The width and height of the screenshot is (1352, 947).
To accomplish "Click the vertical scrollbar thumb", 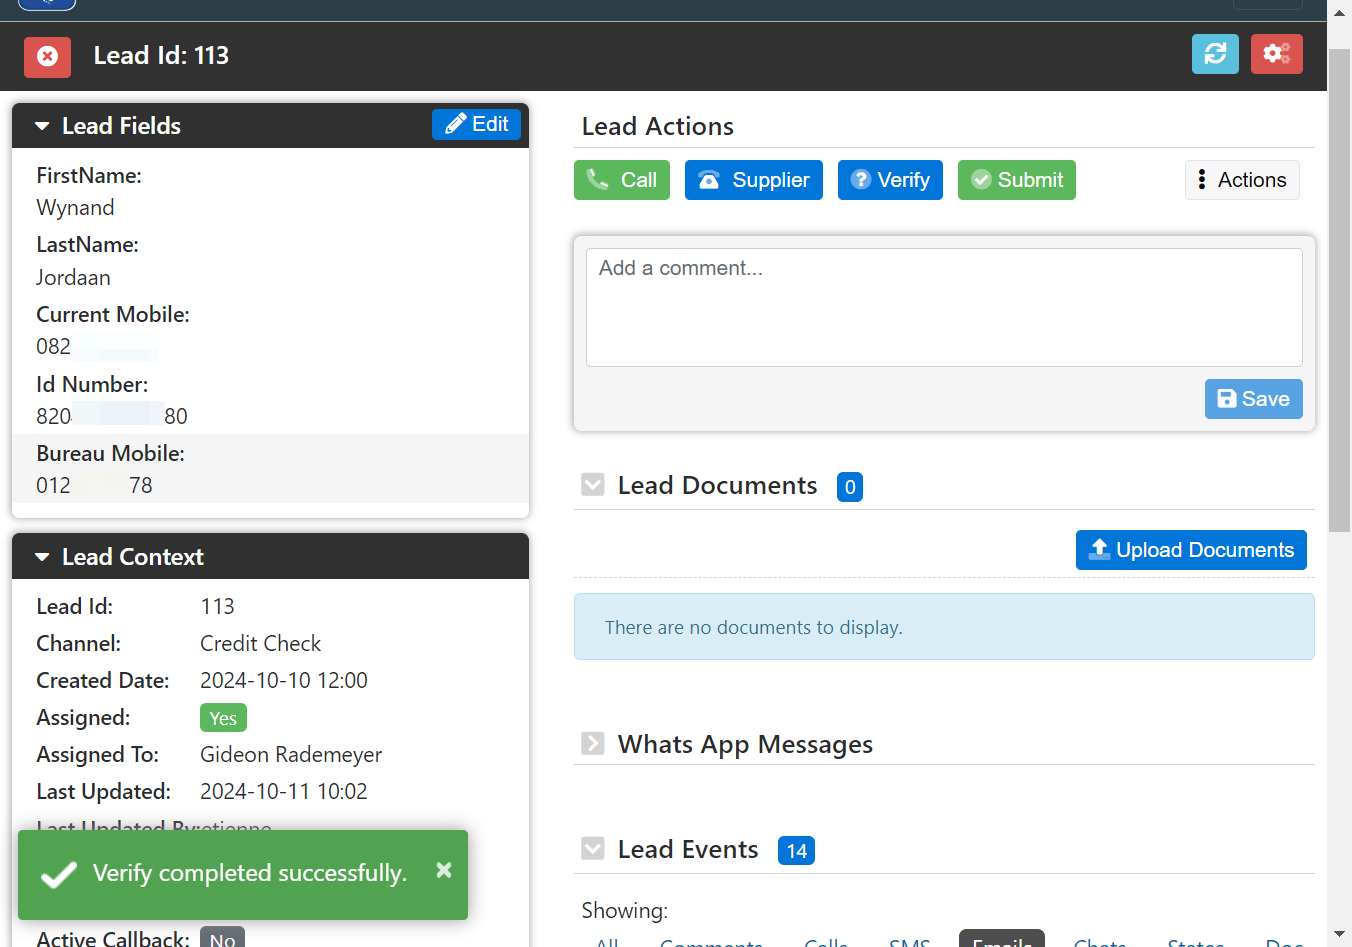I will (1339, 290).
